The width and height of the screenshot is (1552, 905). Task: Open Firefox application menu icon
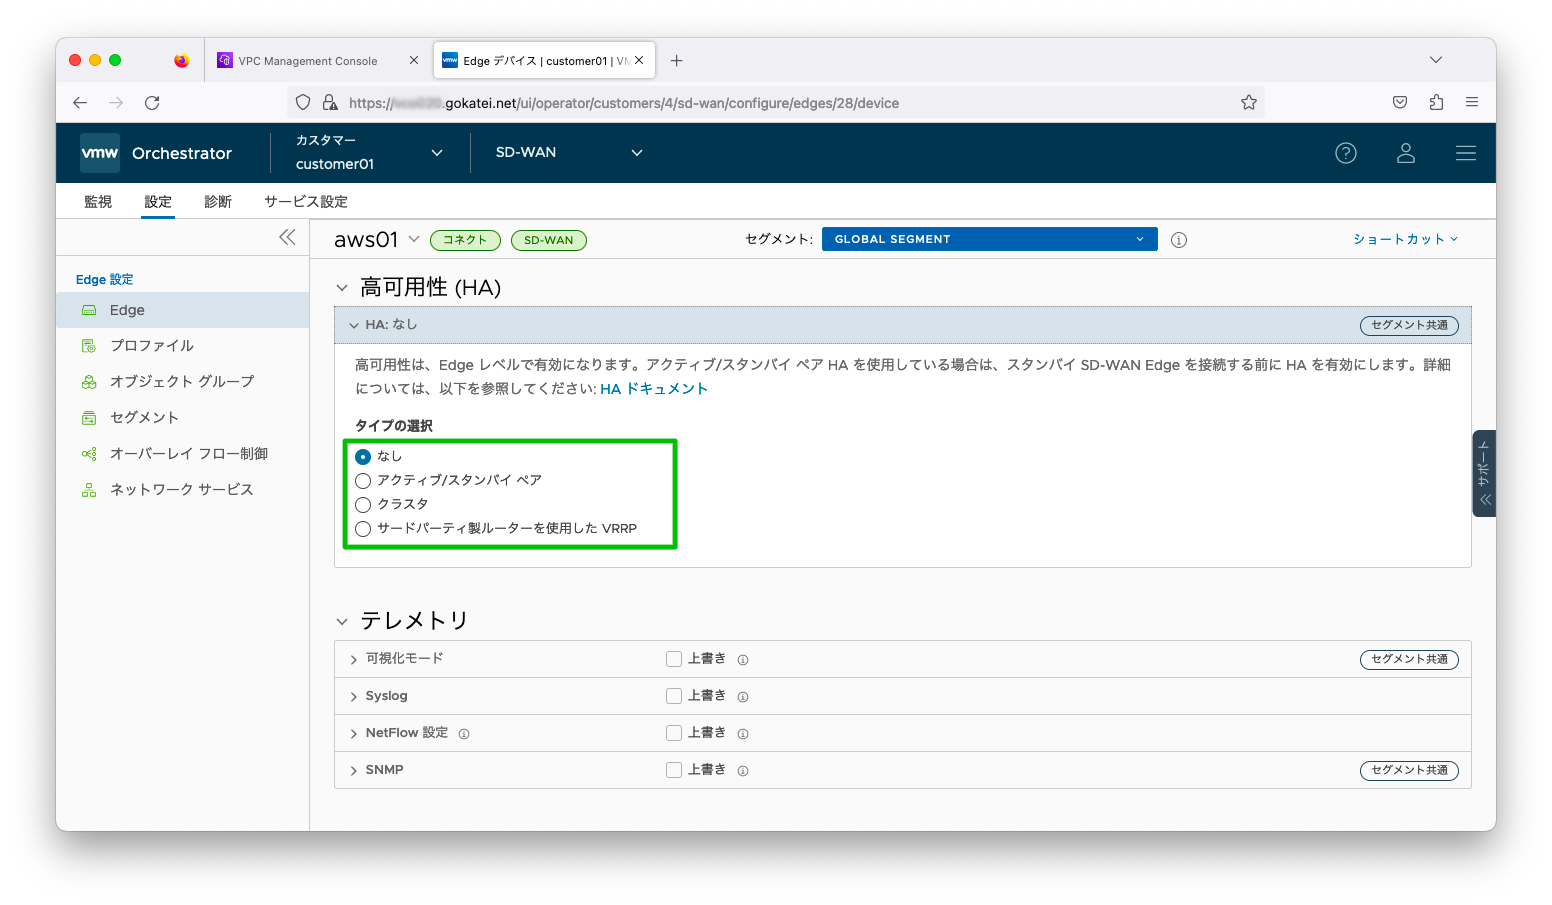tap(1472, 102)
